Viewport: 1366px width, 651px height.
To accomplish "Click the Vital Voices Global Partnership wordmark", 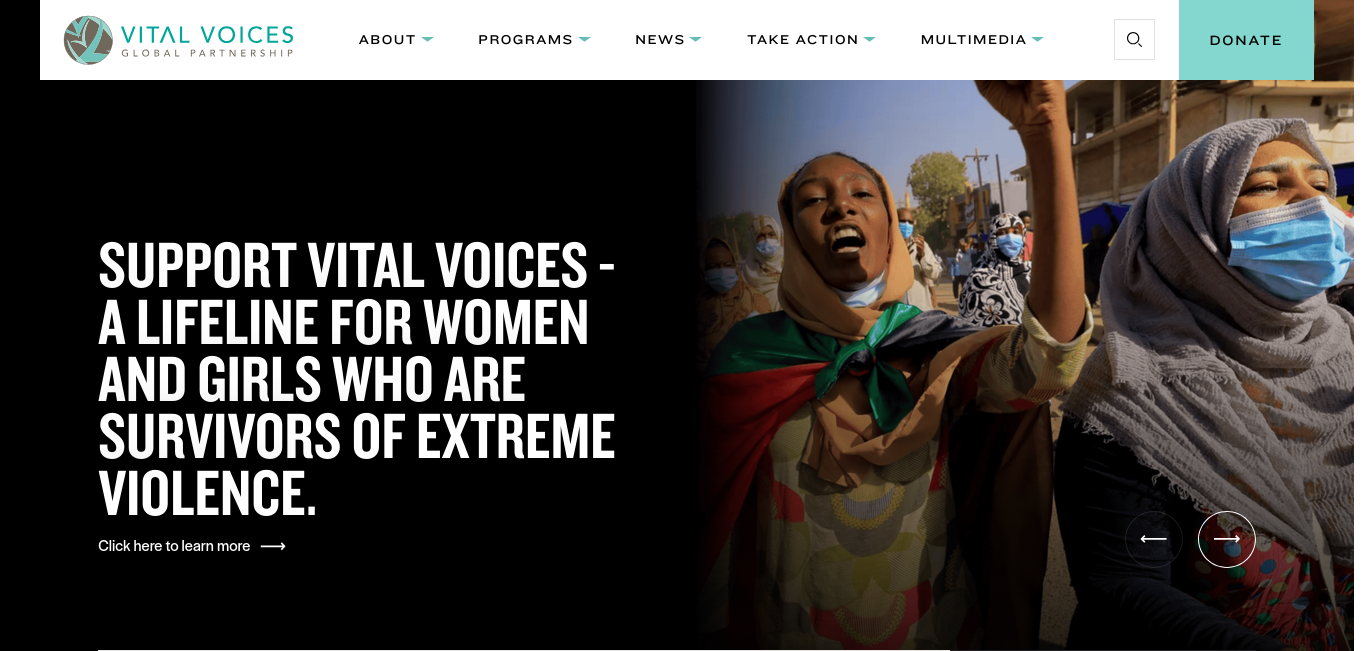I will pyautogui.click(x=207, y=40).
